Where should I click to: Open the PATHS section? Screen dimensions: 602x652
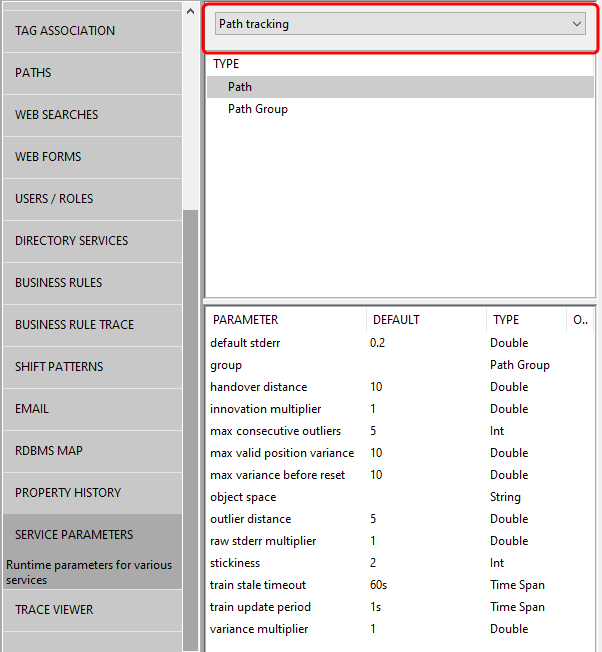[x=92, y=73]
